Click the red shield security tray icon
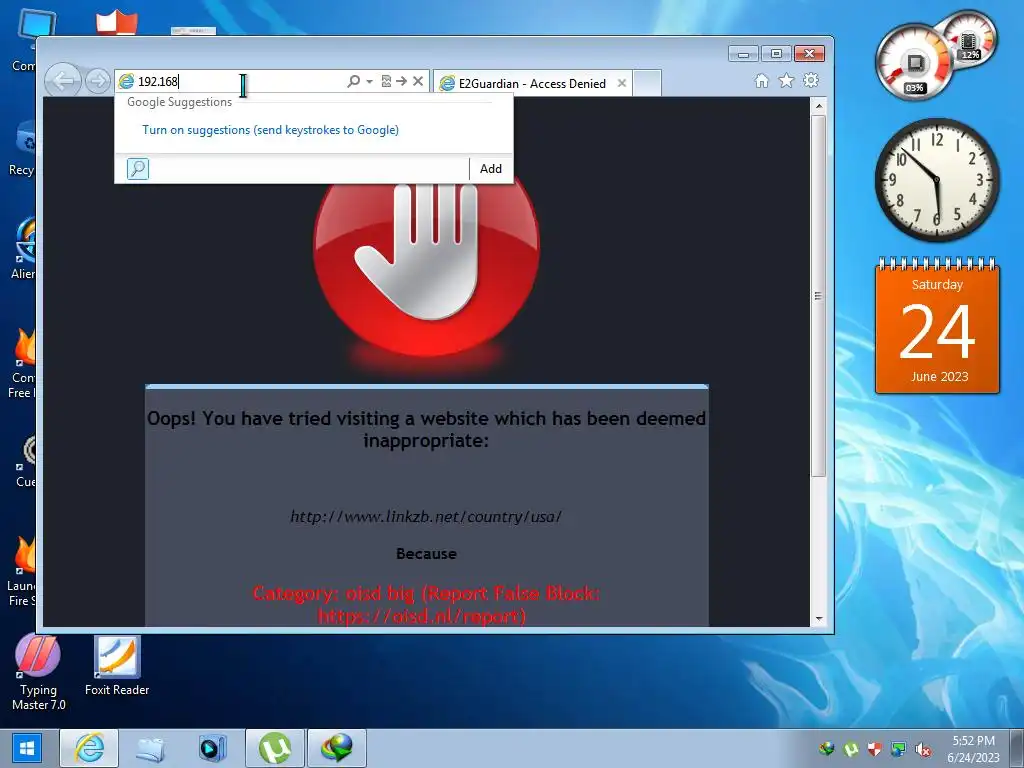 pyautogui.click(x=874, y=748)
